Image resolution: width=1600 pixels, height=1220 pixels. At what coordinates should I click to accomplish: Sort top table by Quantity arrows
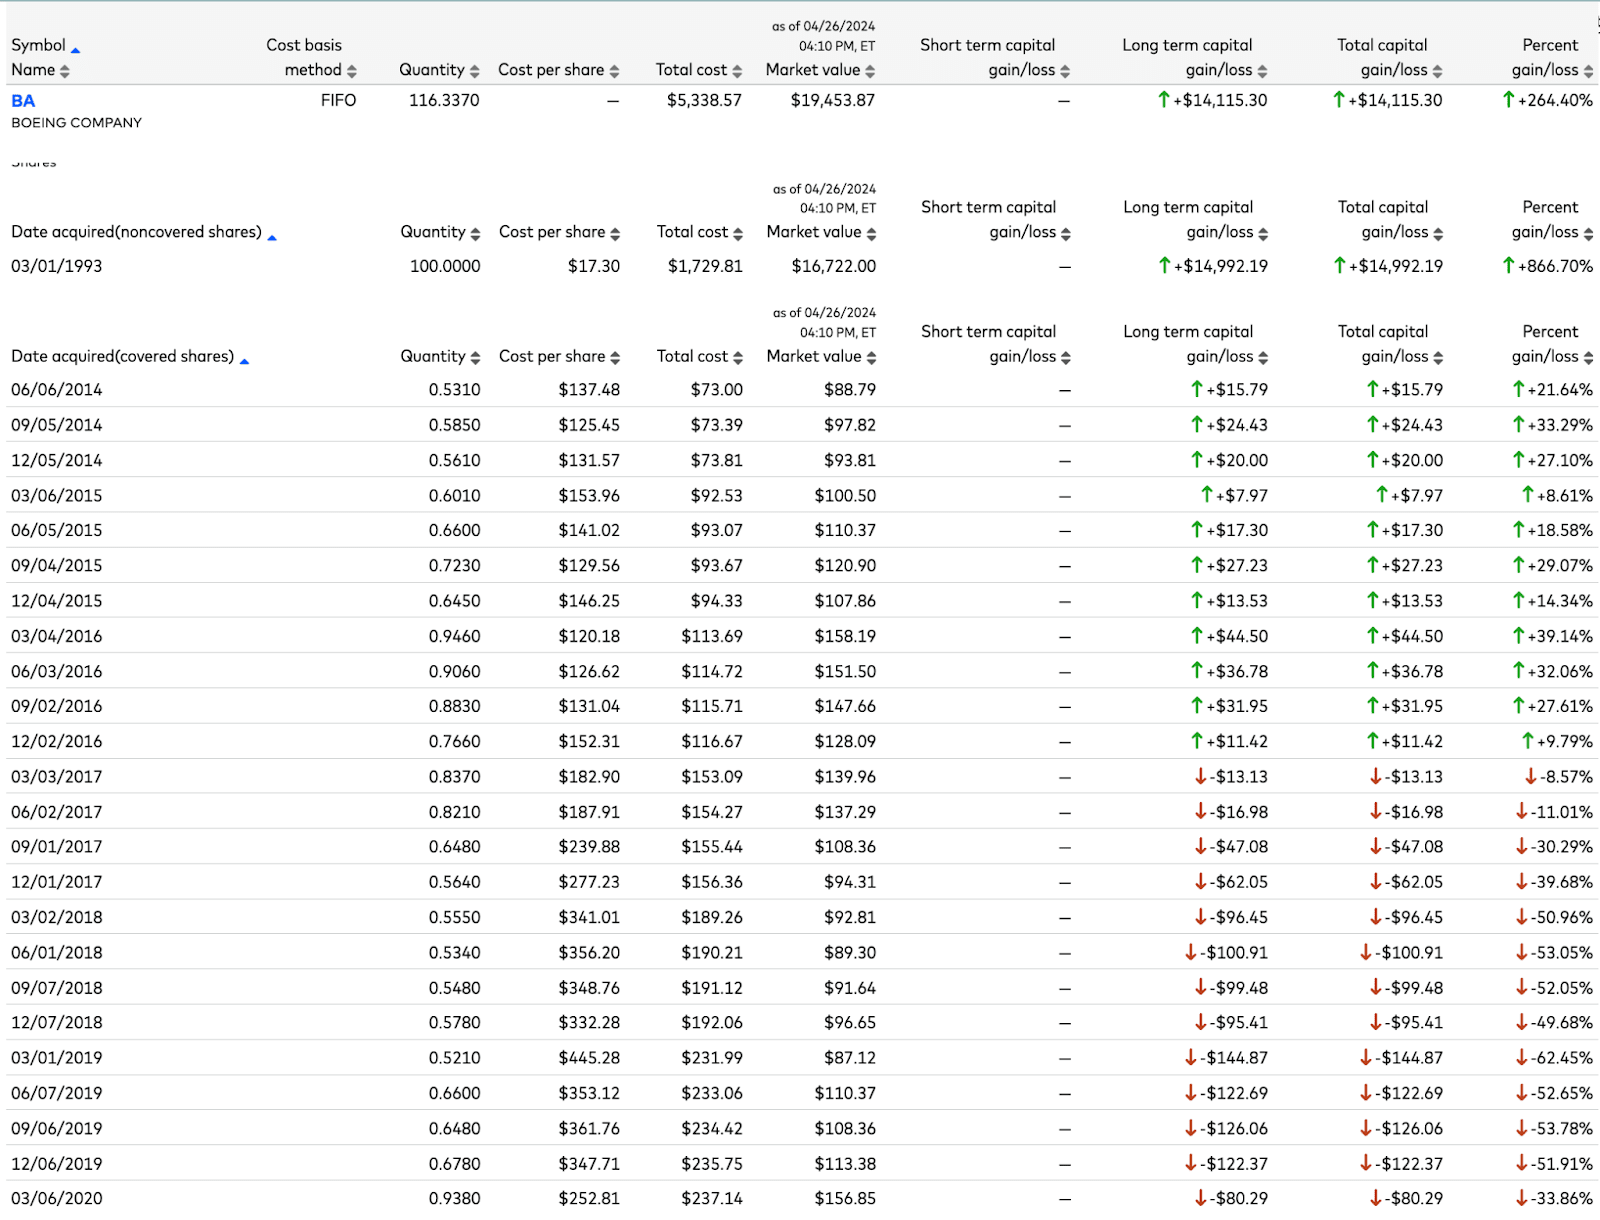click(x=475, y=71)
